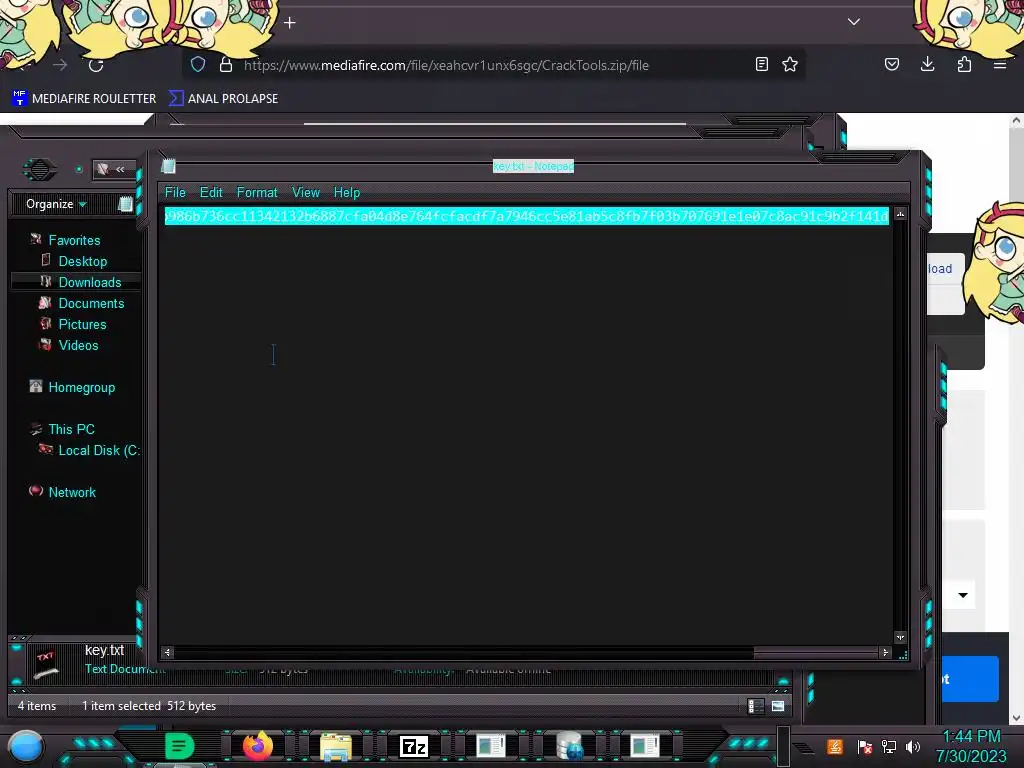
Task: Select Desktop in Explorer navigation pane
Action: pyautogui.click(x=82, y=261)
